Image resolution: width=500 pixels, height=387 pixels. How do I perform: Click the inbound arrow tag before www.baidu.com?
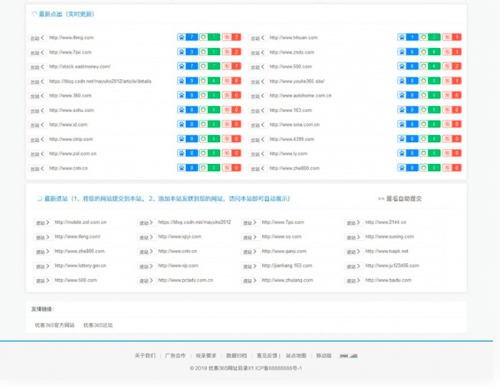pos(353,280)
